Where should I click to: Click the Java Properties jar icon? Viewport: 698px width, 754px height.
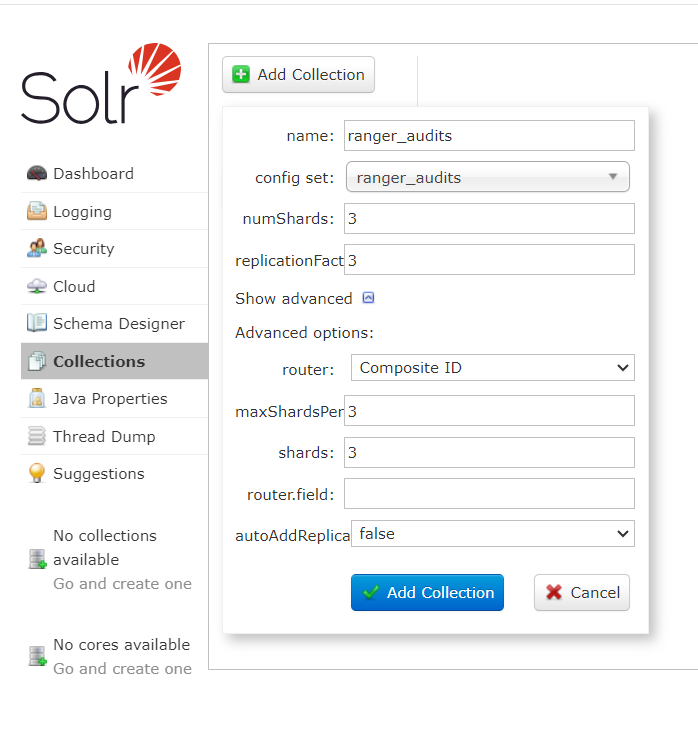(x=37, y=398)
